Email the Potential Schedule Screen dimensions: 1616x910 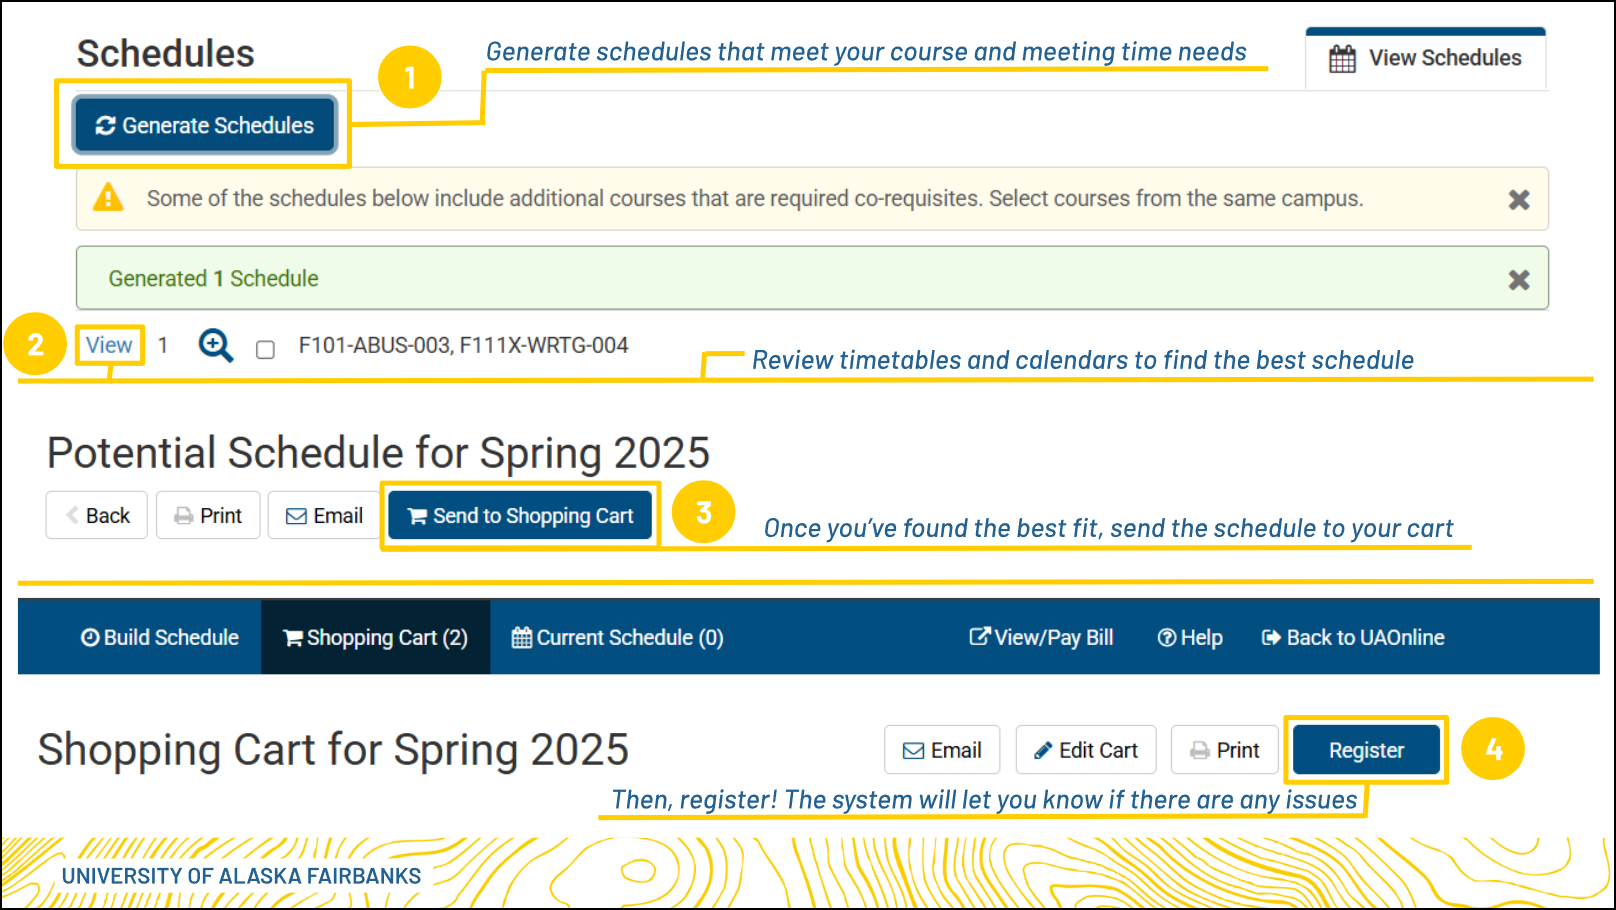pyautogui.click(x=324, y=516)
